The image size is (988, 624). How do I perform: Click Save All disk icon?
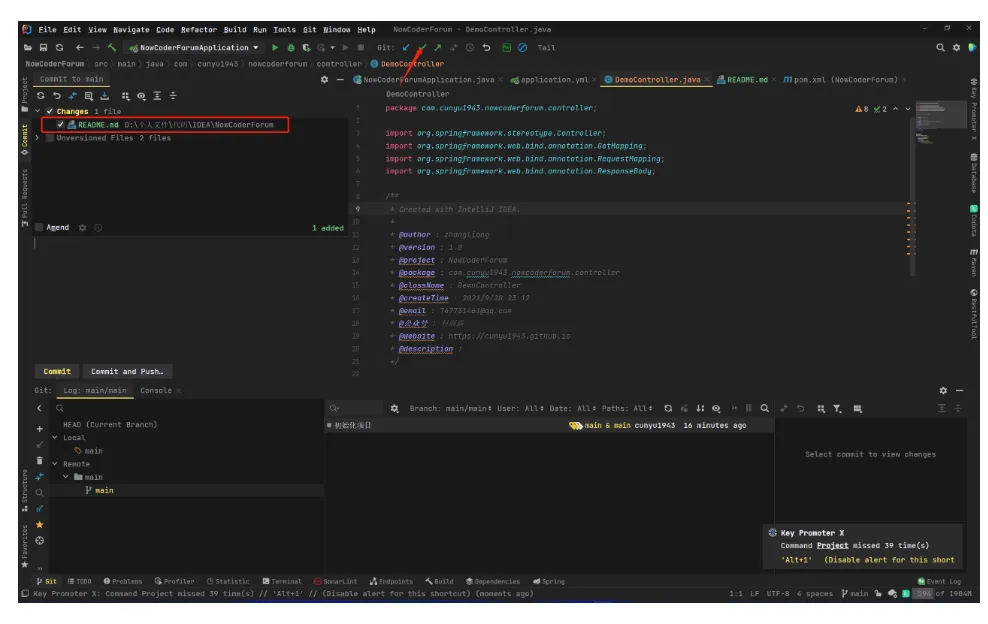pyautogui.click(x=43, y=47)
